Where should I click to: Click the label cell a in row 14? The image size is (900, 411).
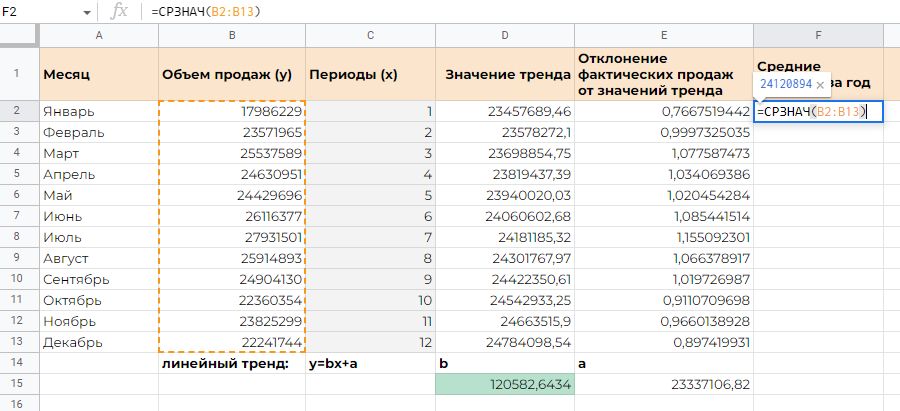point(664,363)
